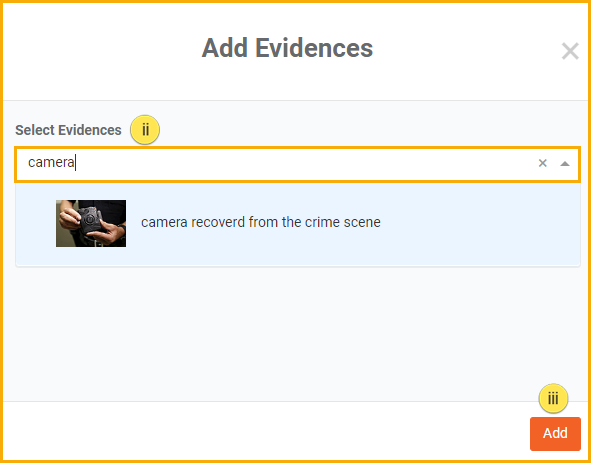Click the 'Select Evidences' field label
The image size is (591, 463).
[x=68, y=130]
